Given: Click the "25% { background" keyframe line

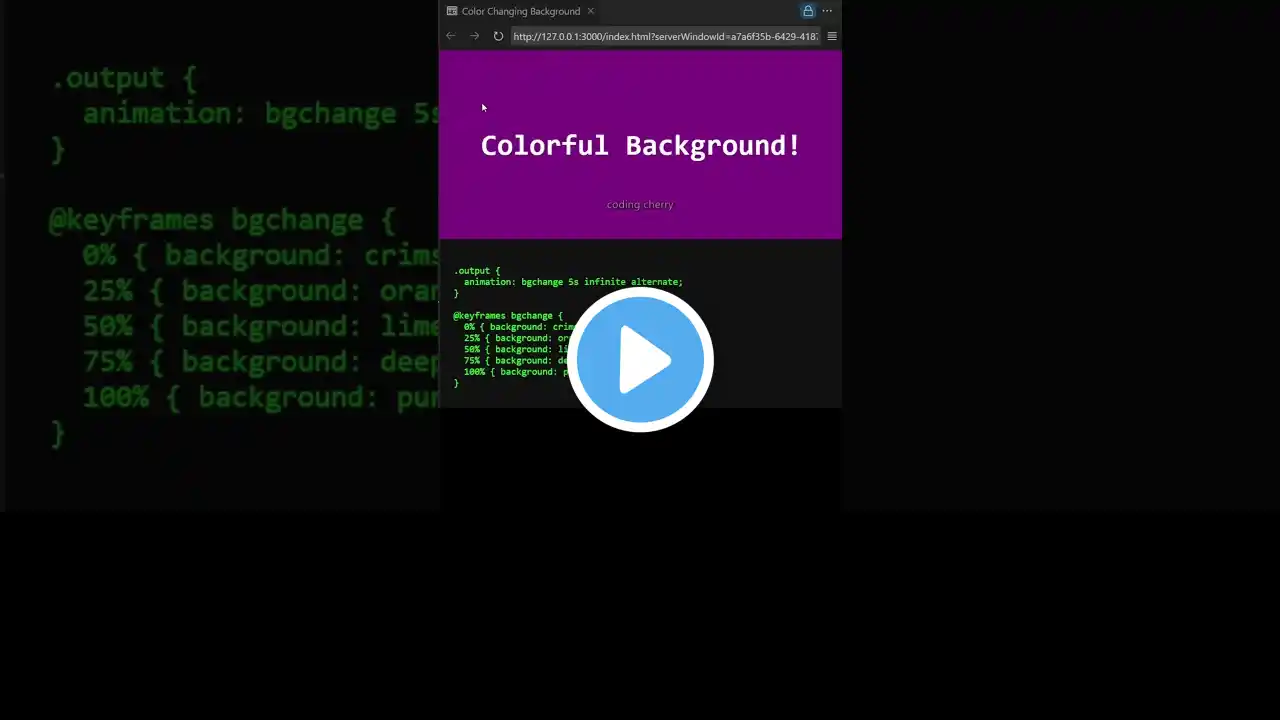Looking at the screenshot, I should 516,338.
